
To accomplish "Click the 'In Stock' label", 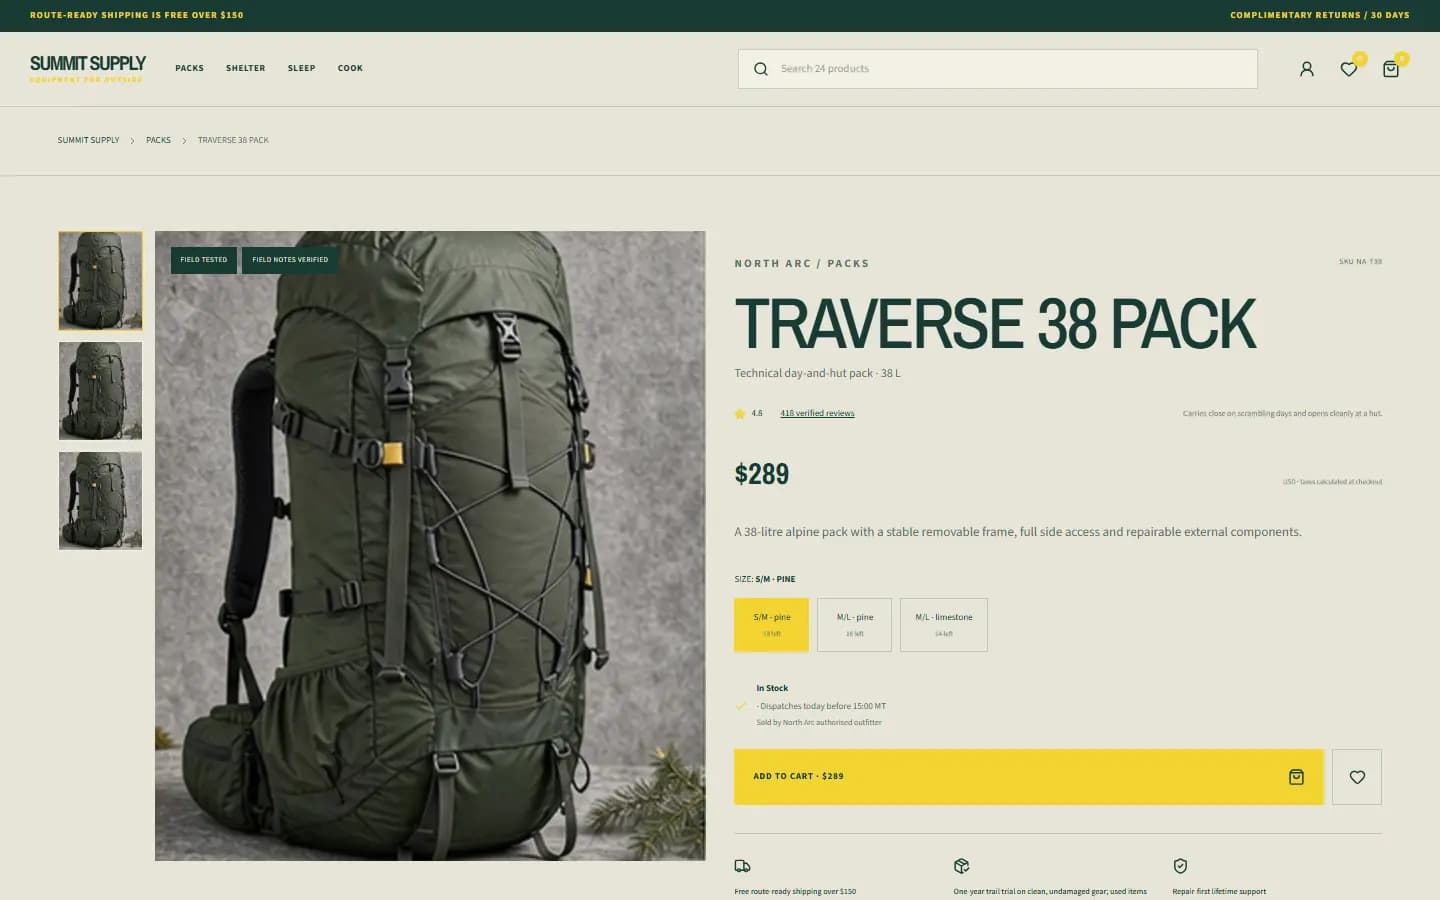I will click(x=772, y=688).
